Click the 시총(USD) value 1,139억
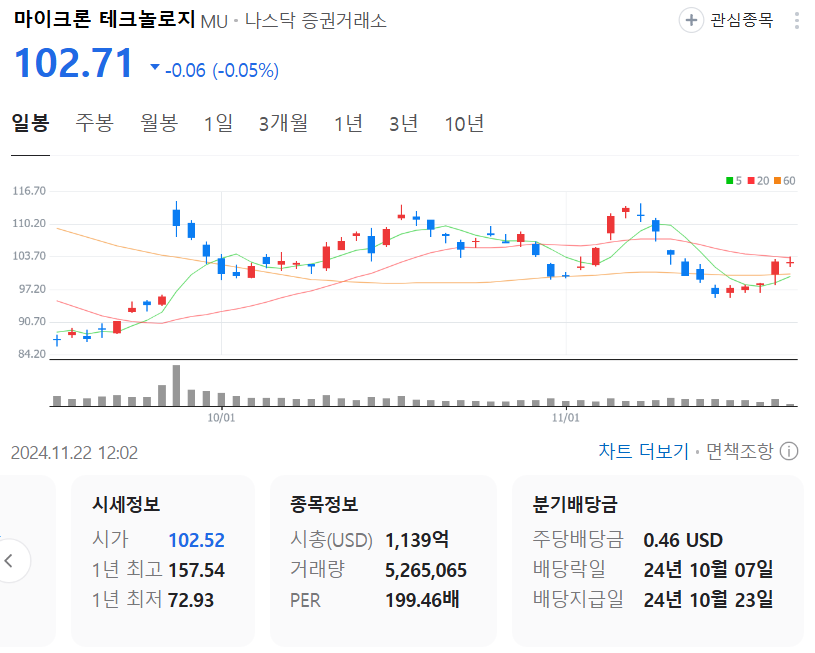815x653 pixels. (x=417, y=540)
